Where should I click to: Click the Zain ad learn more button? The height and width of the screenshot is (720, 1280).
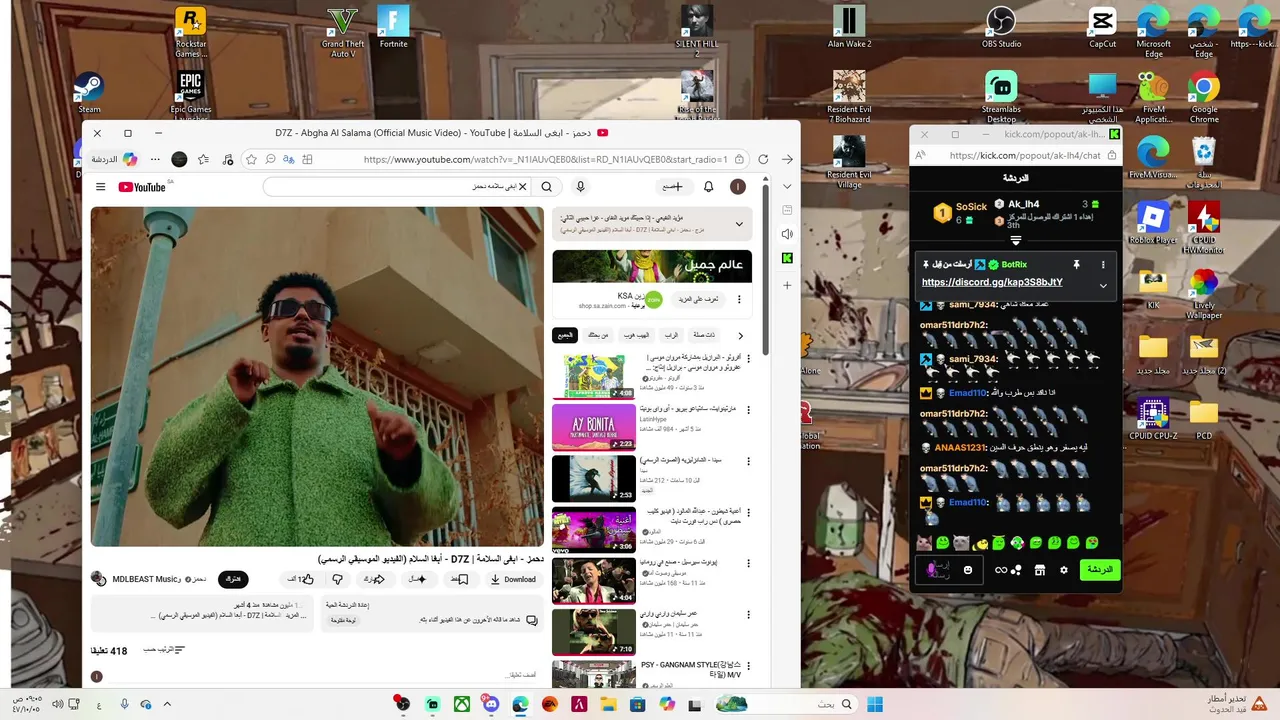point(698,299)
